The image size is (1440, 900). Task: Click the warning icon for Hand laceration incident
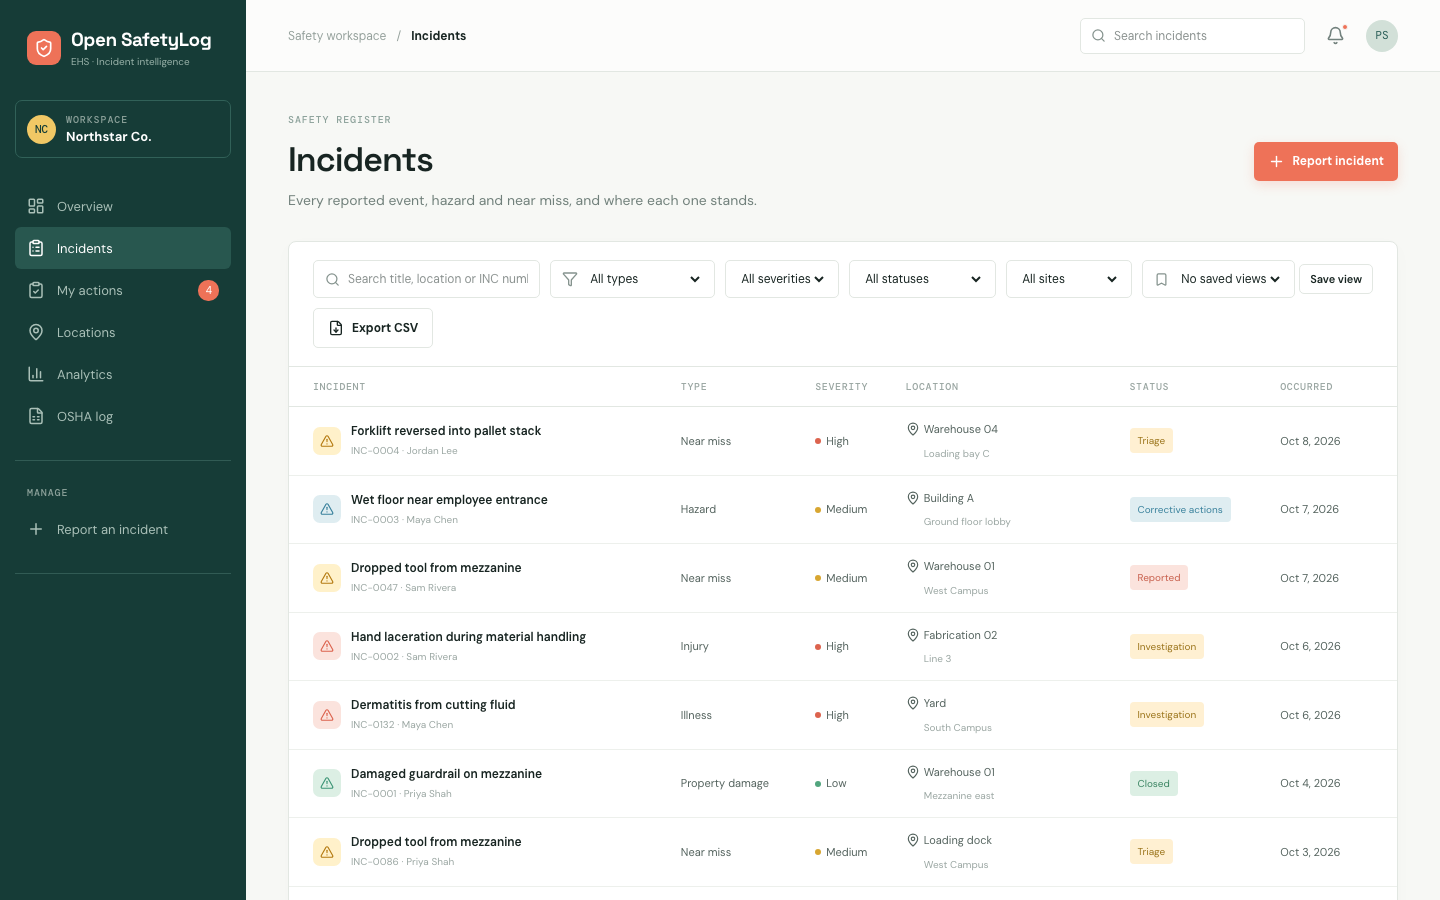tap(327, 646)
